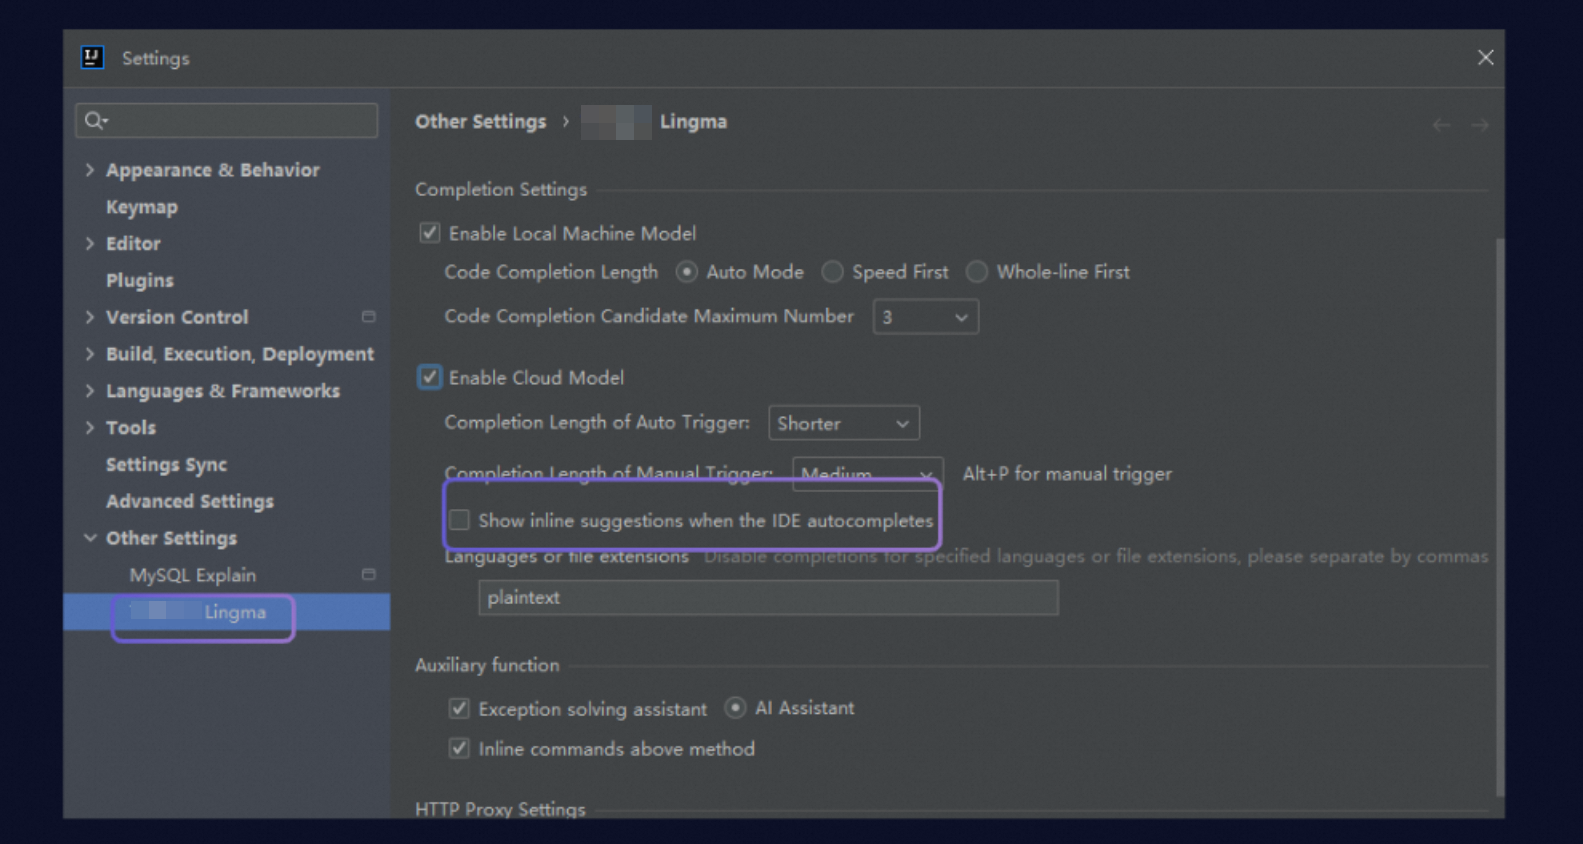This screenshot has height=844, width=1583.
Task: Open Completion Length of Auto Trigger dropdown
Action: [844, 423]
